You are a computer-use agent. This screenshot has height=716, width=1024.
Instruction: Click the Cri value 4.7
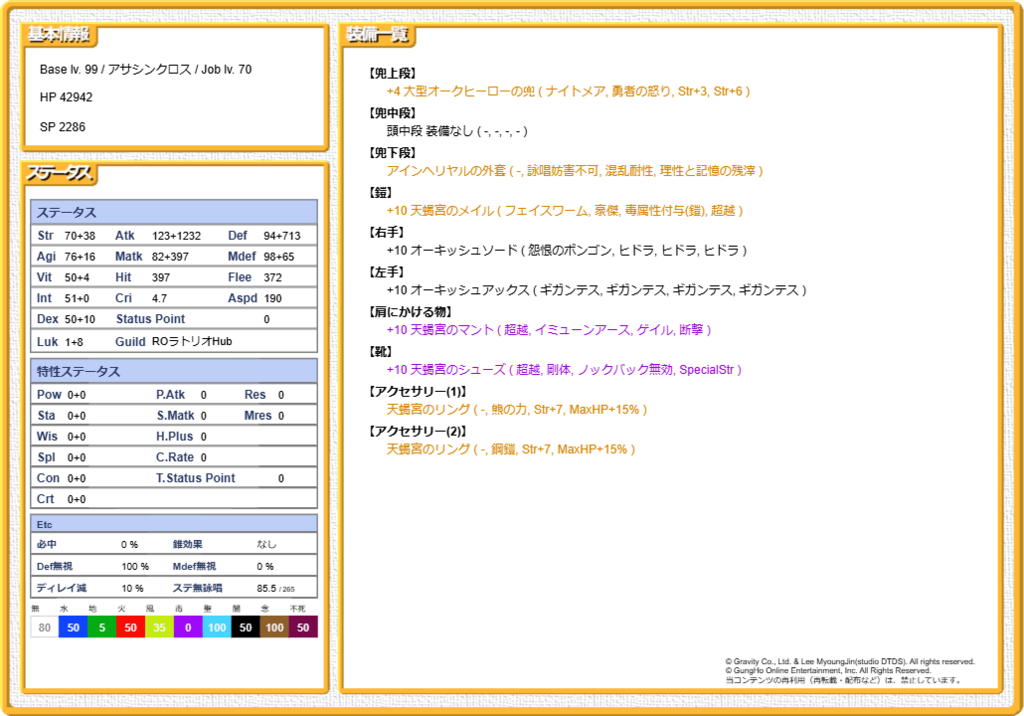pos(159,299)
